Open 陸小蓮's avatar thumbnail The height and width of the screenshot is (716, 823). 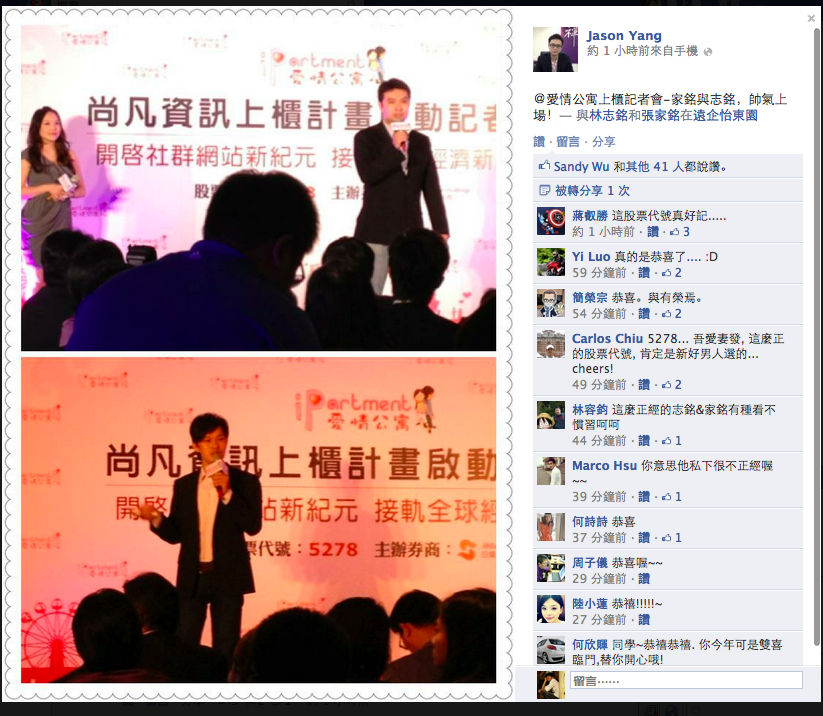point(551,609)
